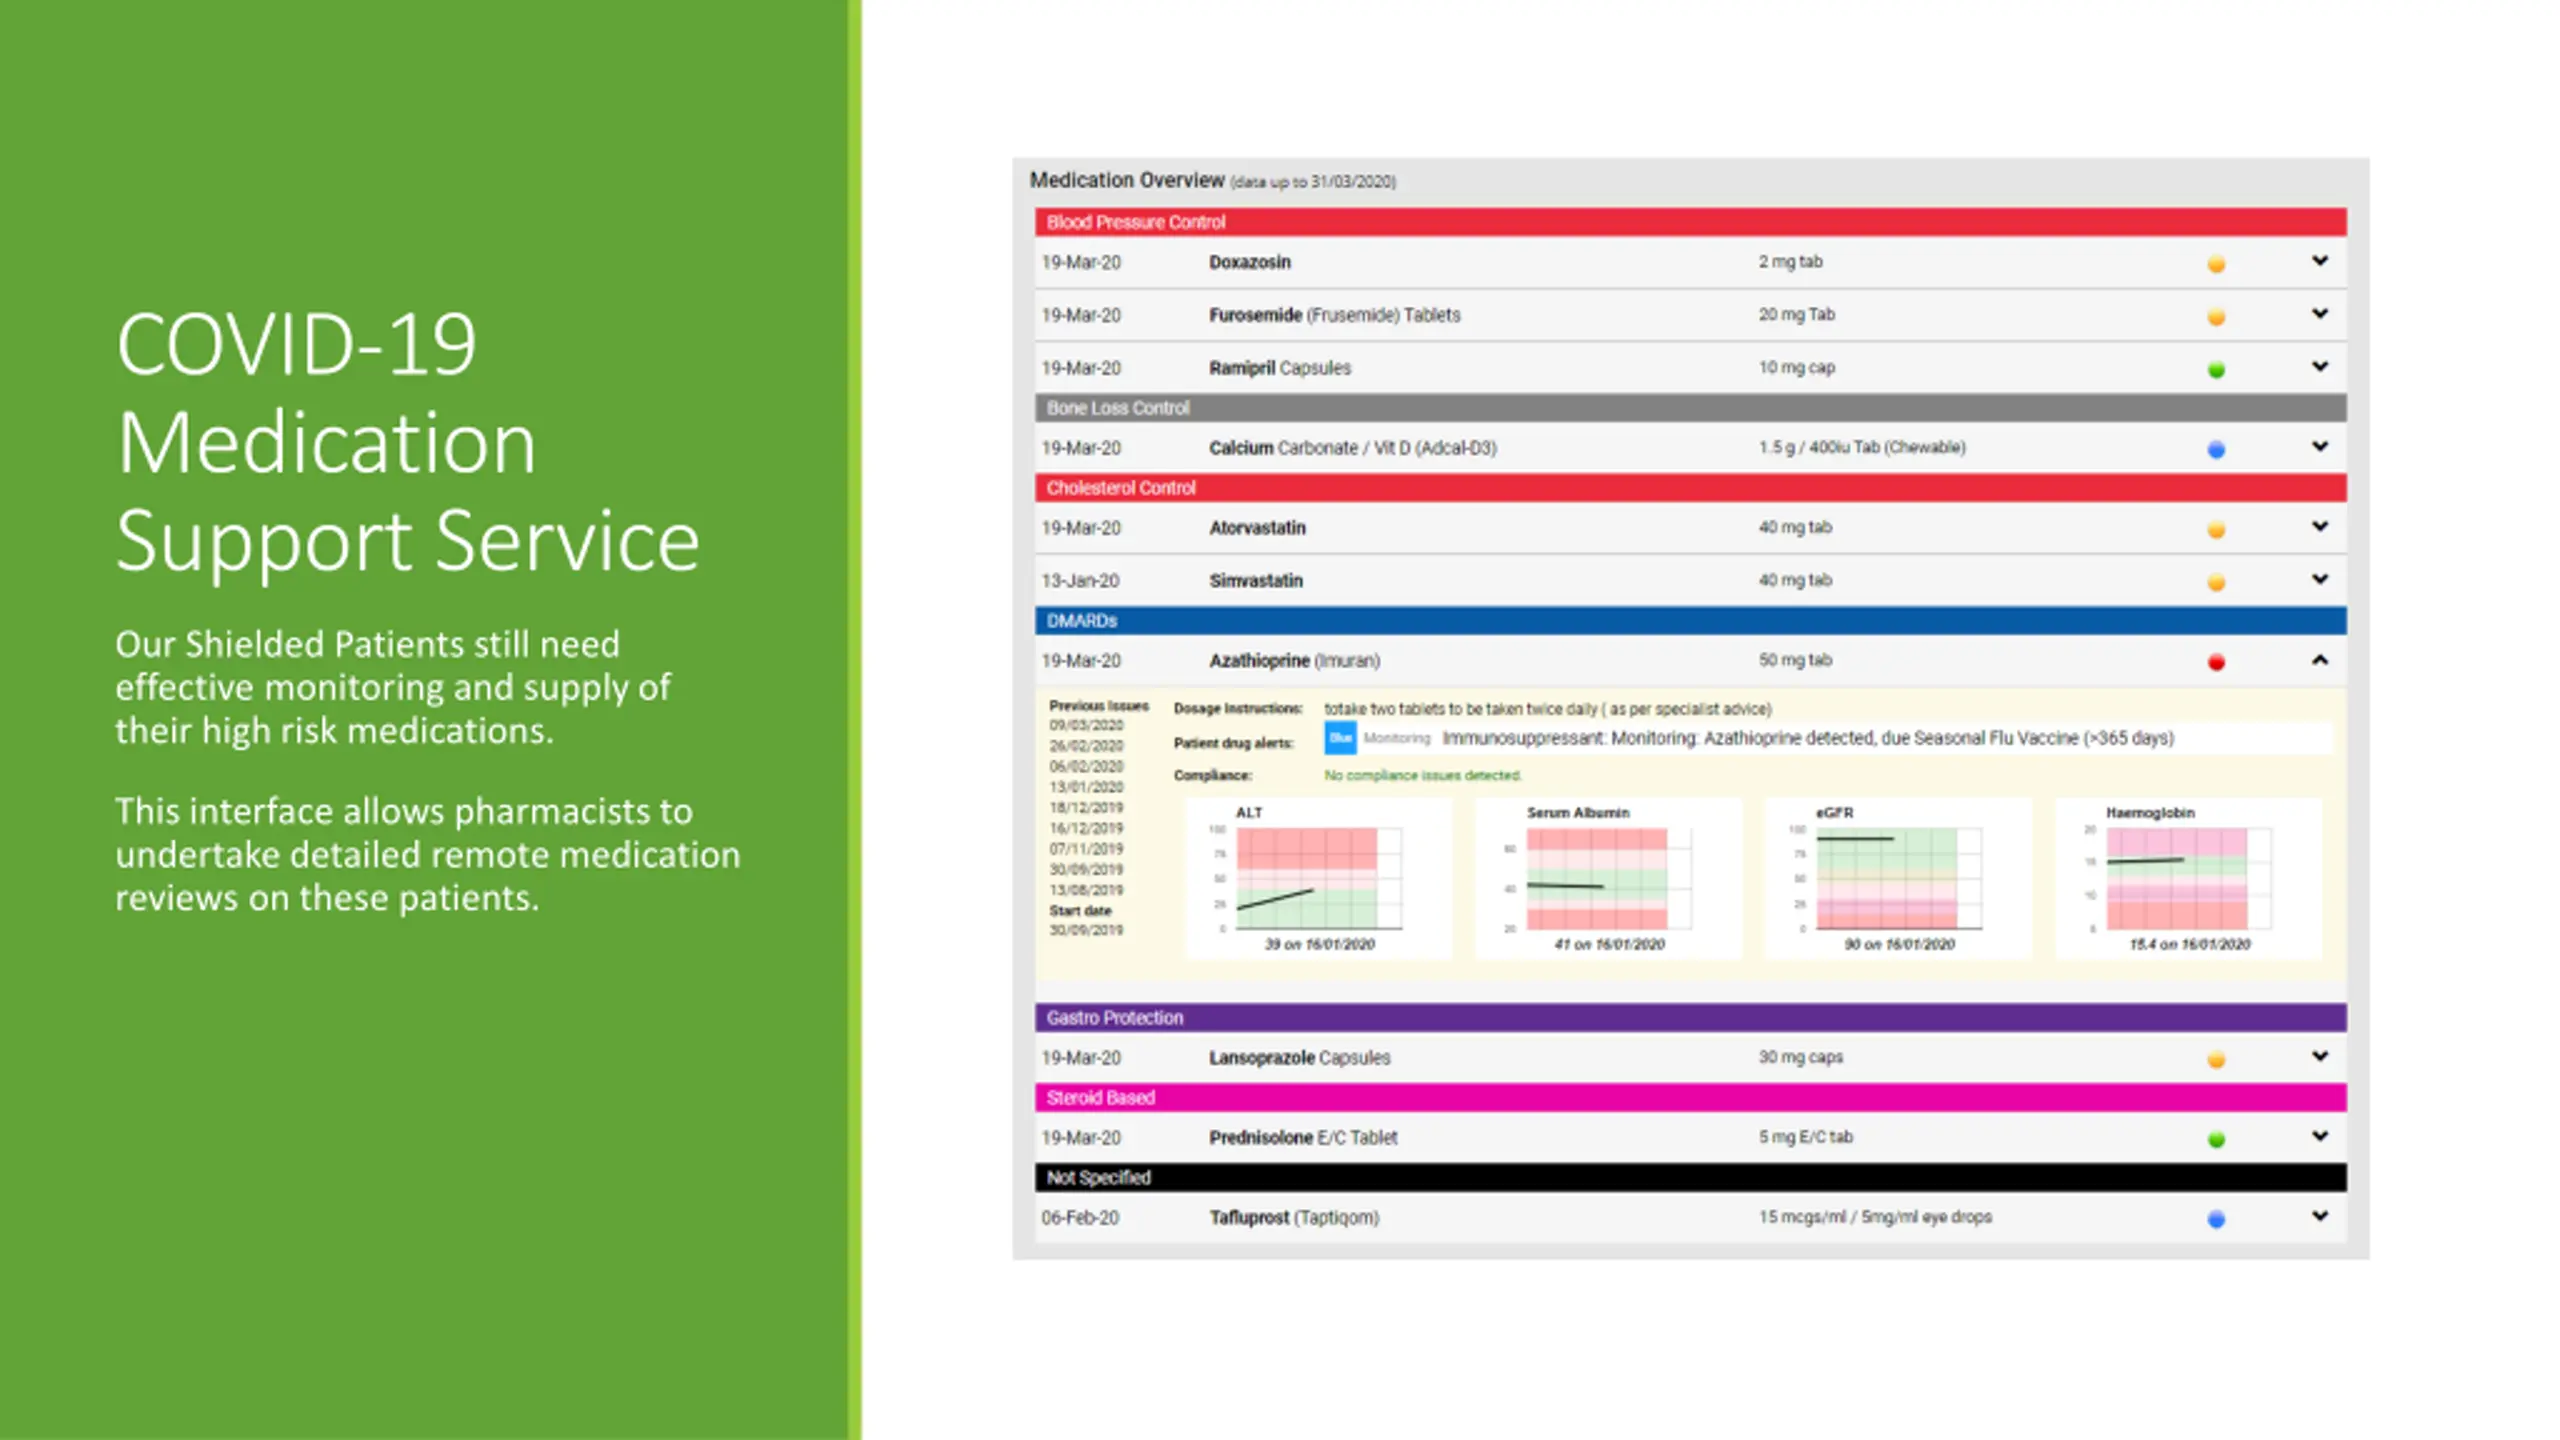The height and width of the screenshot is (1440, 2560).
Task: Select the Gastro Protection category header
Action: (x=1690, y=1018)
